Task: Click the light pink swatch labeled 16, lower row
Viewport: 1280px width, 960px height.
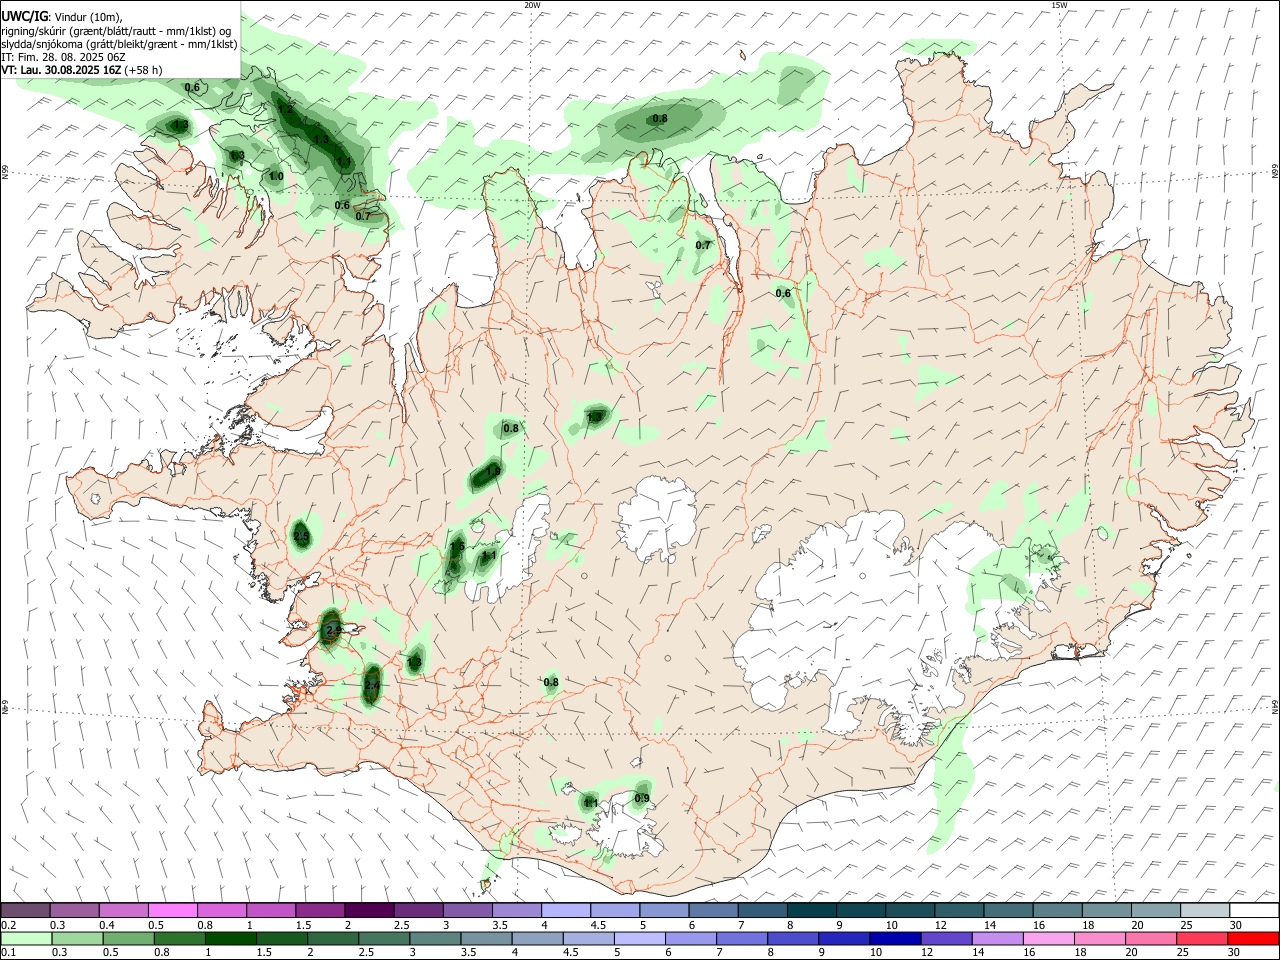Action: tap(1048, 938)
